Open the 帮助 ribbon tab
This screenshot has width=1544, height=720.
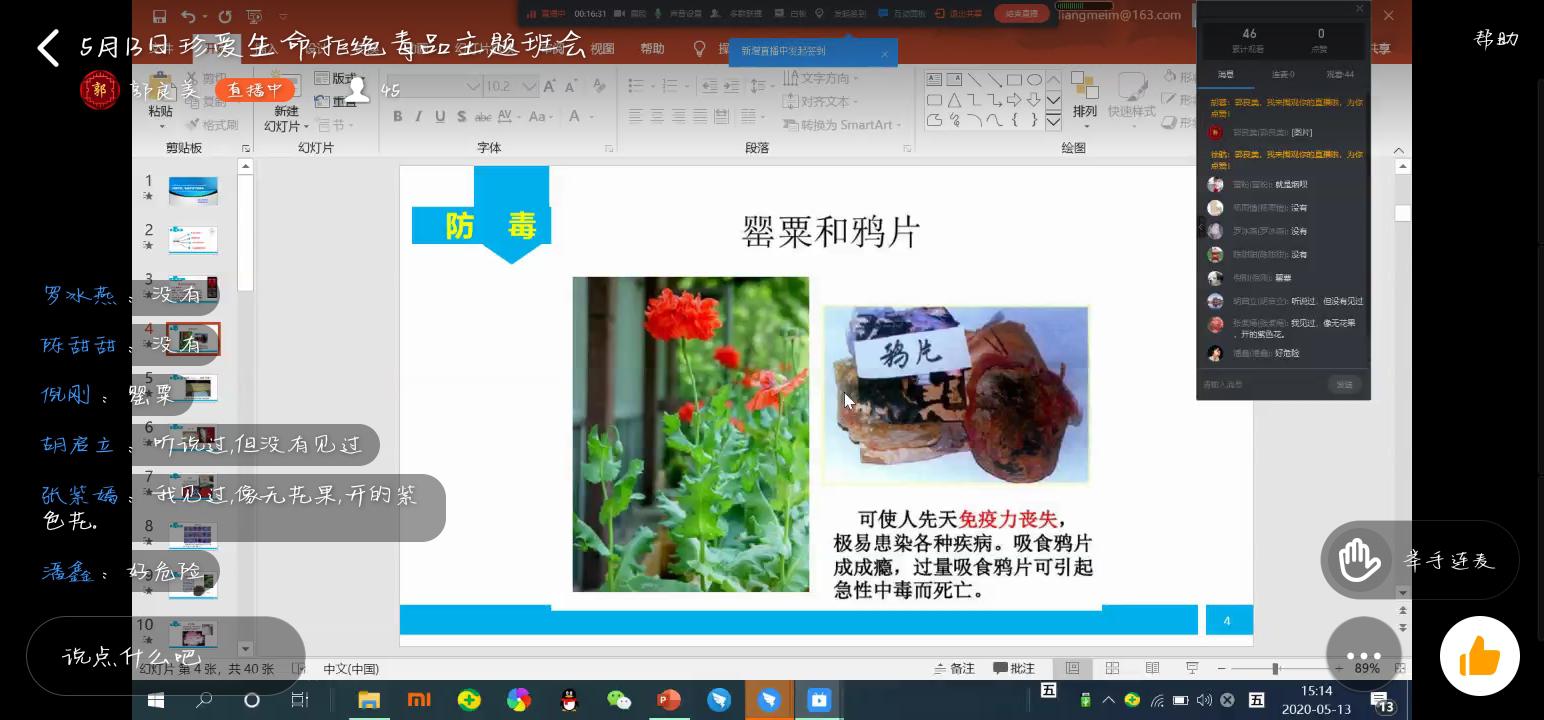652,48
